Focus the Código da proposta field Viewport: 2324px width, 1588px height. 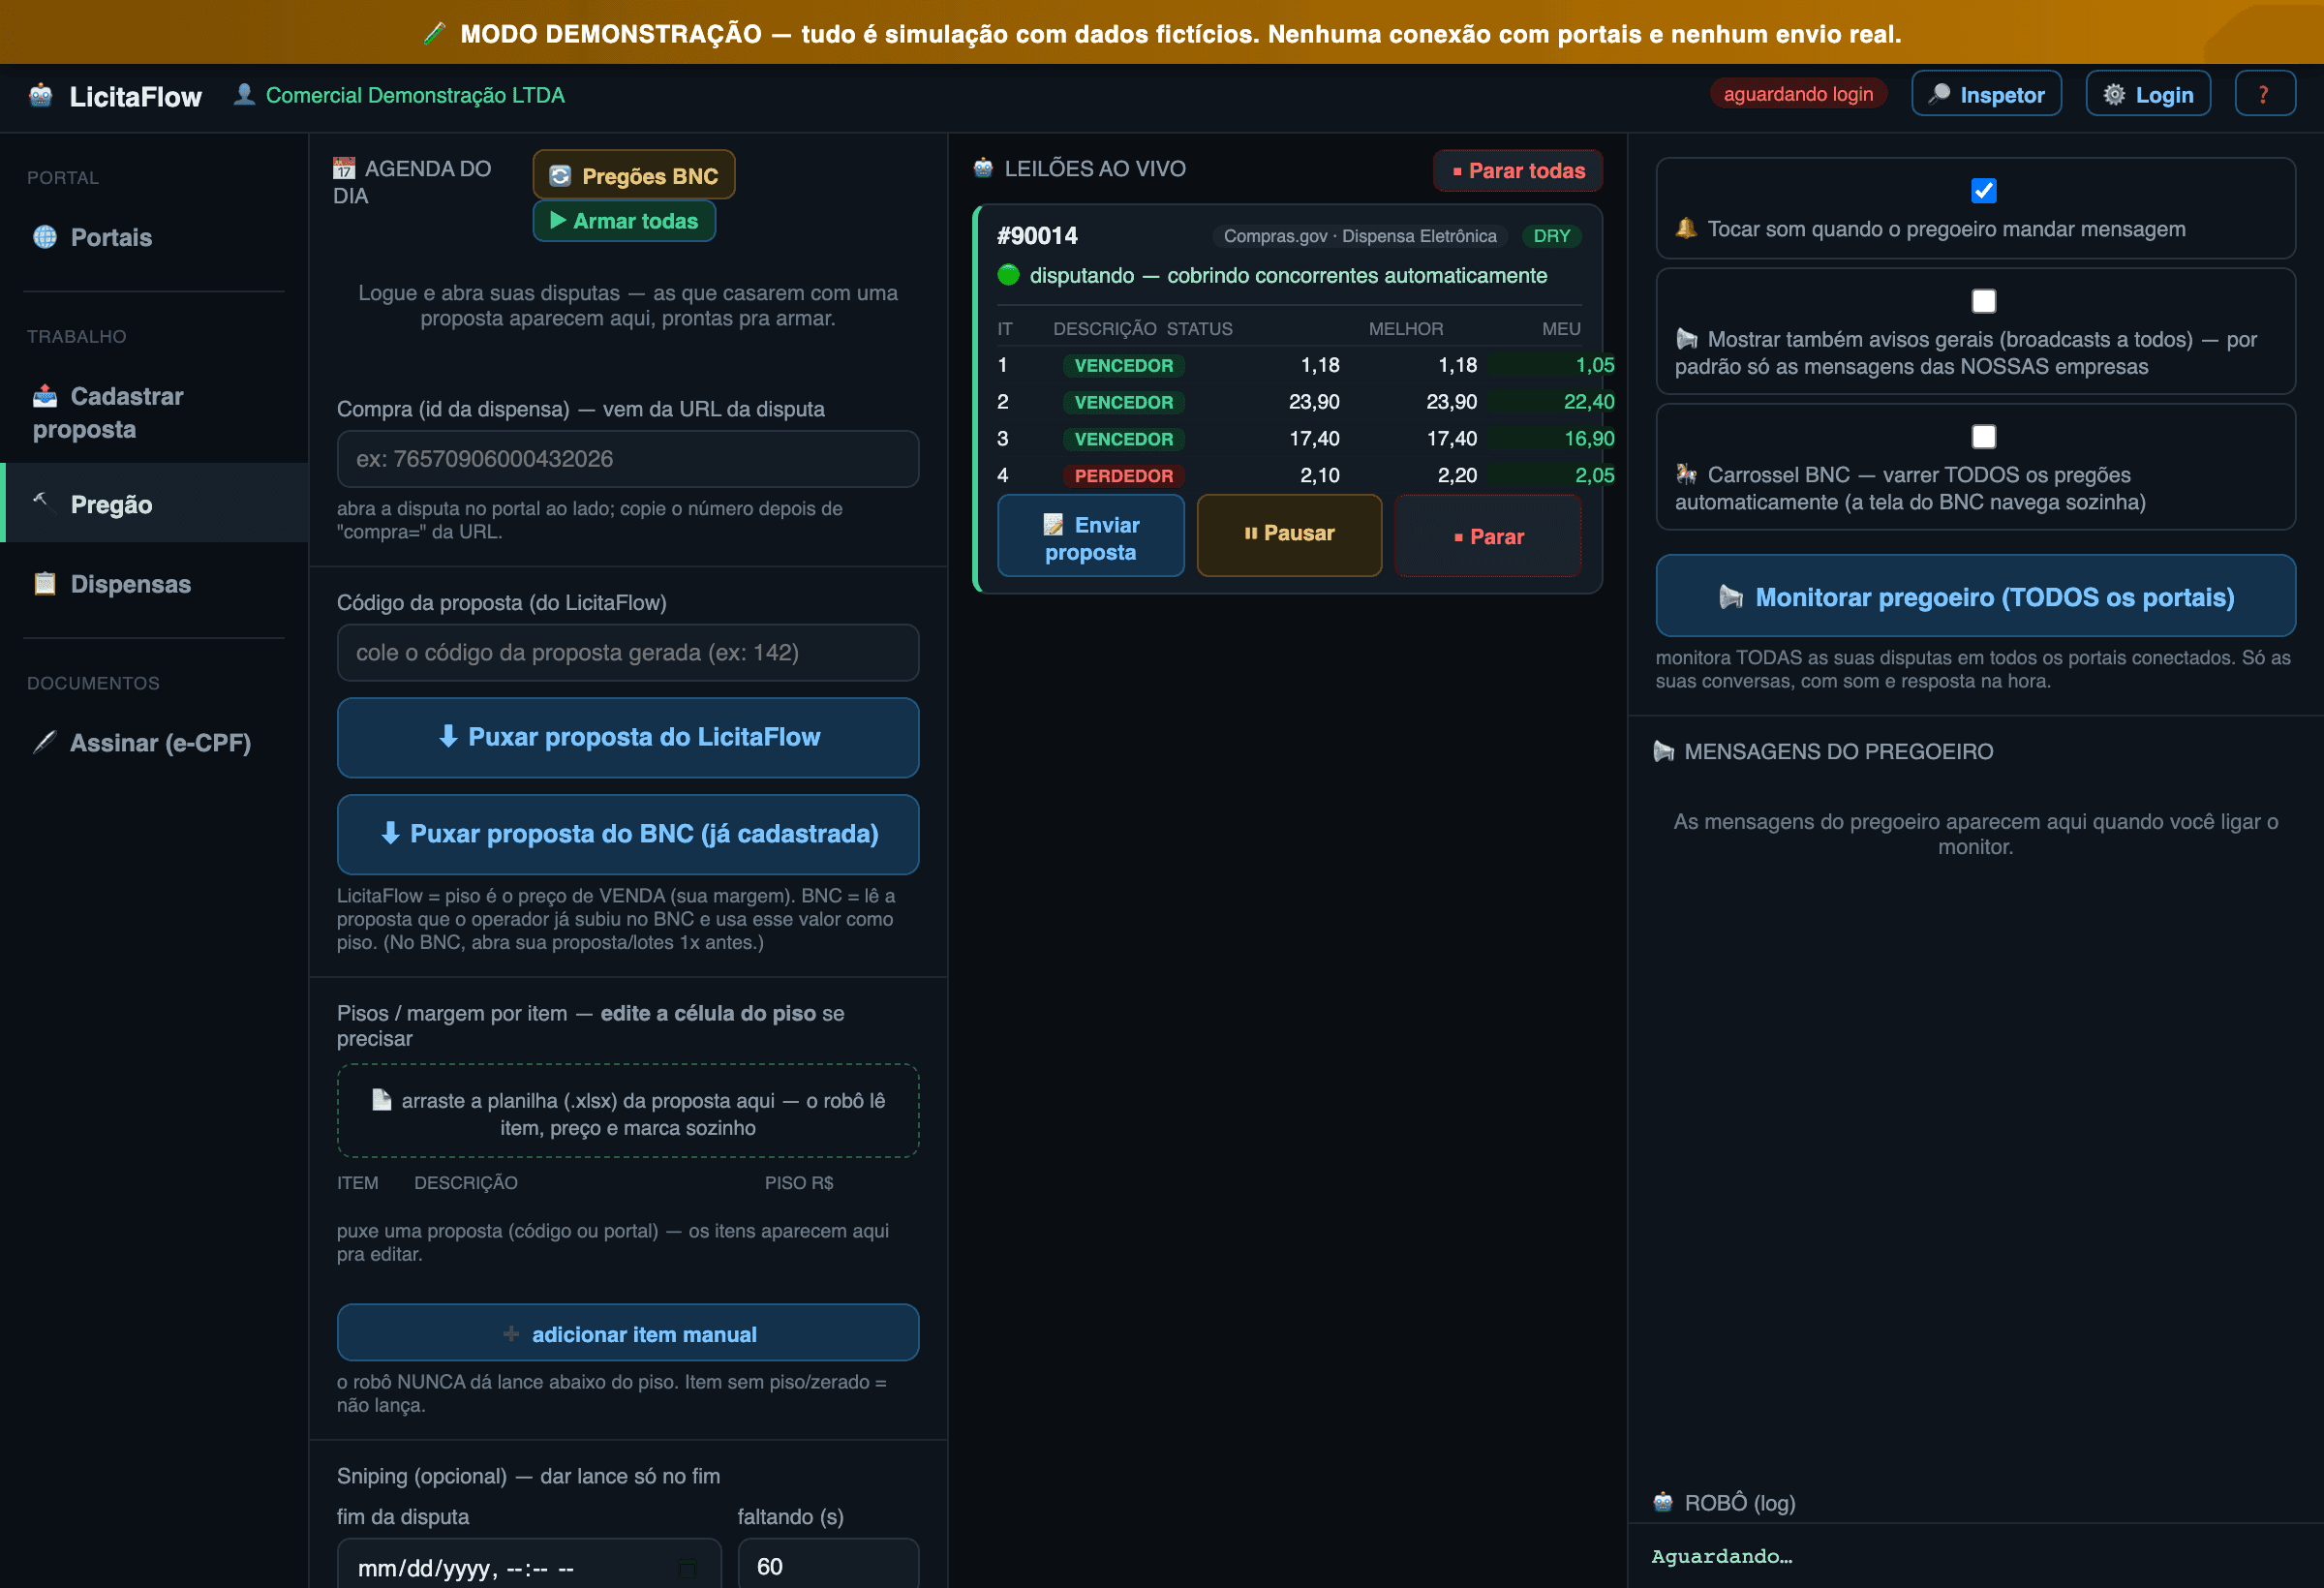[628, 653]
